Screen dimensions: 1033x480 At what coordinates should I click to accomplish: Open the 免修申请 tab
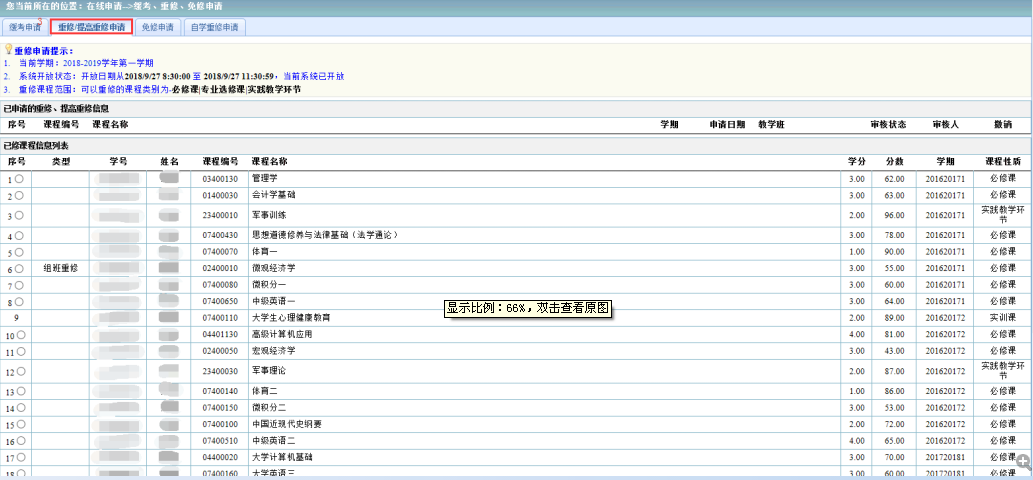[160, 27]
